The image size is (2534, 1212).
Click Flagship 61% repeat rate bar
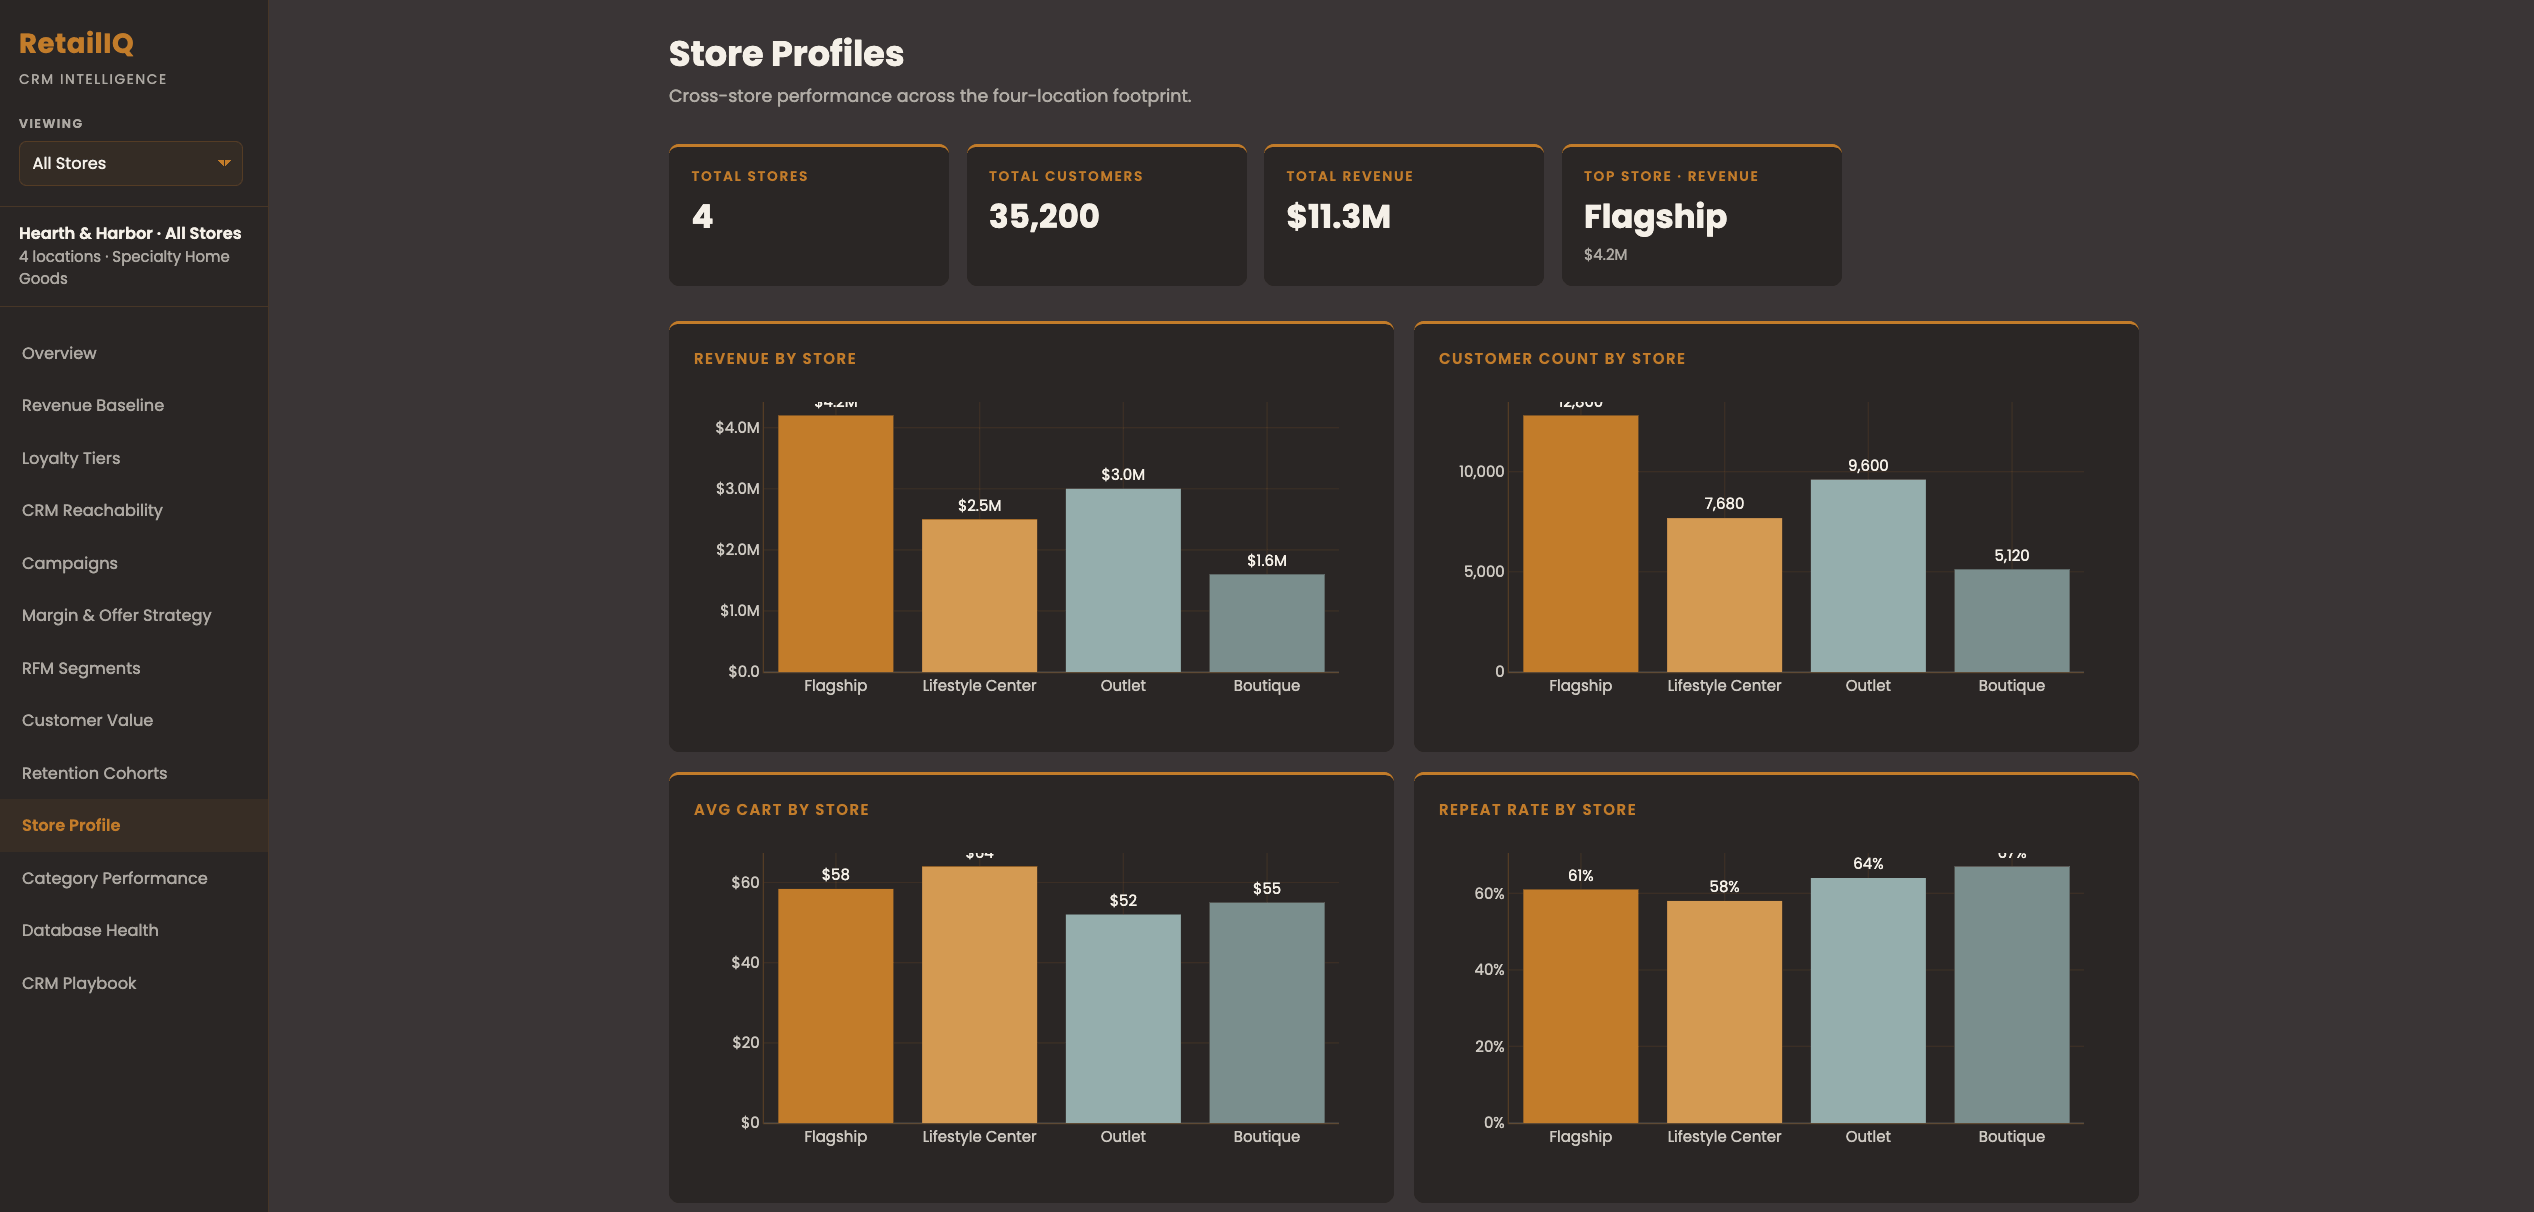click(1581, 1006)
